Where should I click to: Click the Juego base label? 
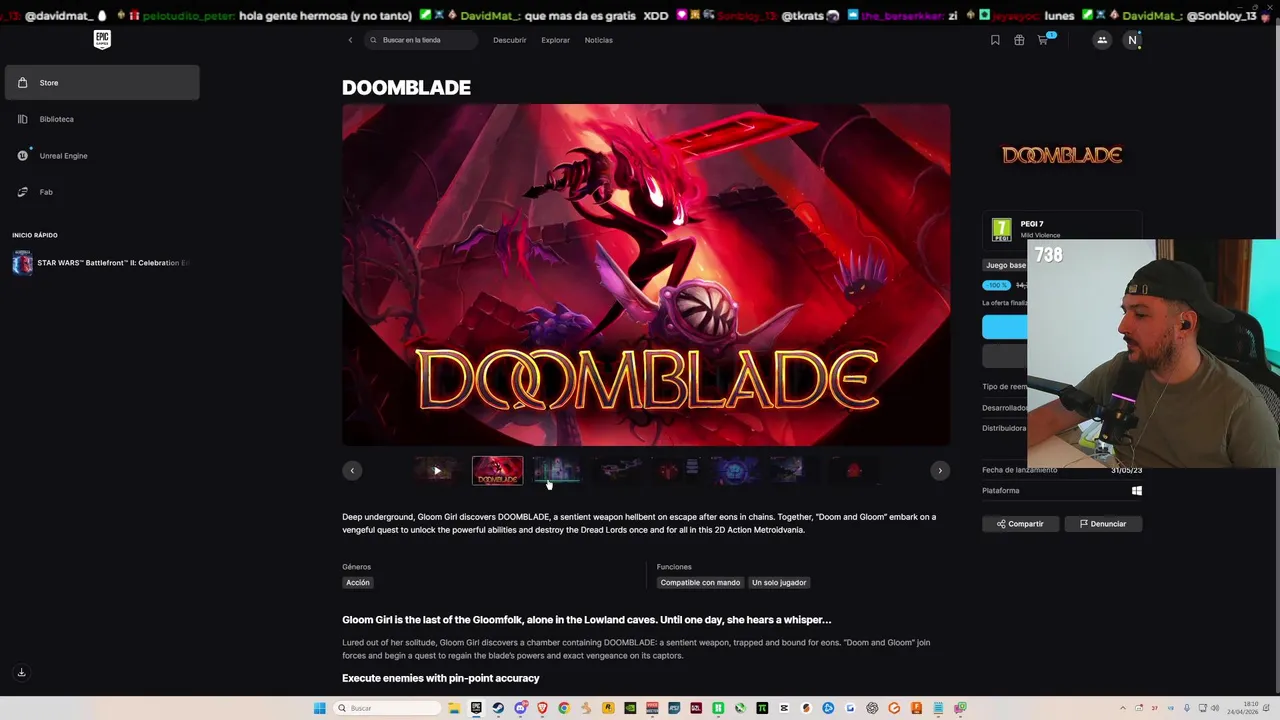(1005, 265)
